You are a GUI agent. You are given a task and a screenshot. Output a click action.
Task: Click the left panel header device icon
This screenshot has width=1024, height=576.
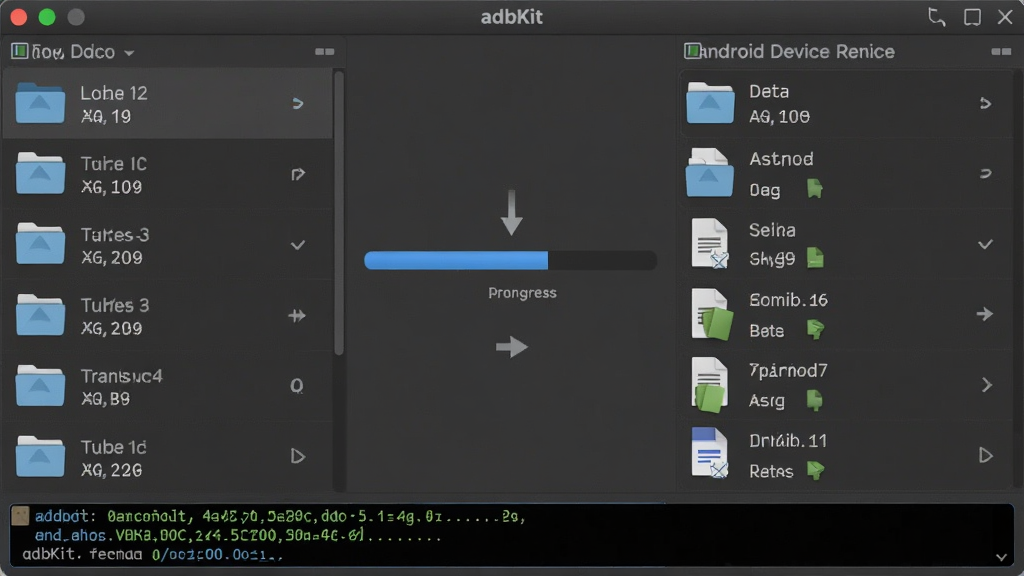pos(20,51)
